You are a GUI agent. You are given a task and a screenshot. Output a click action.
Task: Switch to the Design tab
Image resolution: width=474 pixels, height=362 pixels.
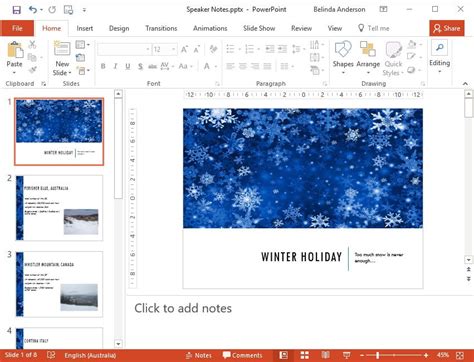tap(119, 28)
